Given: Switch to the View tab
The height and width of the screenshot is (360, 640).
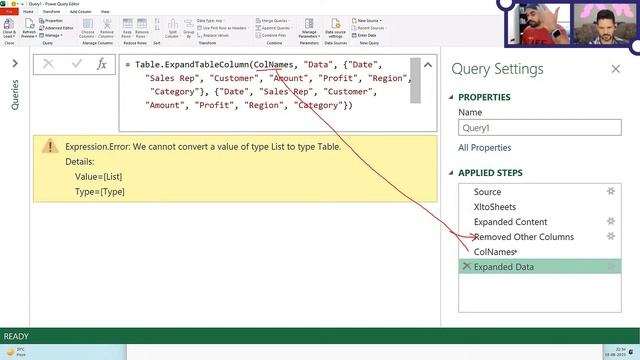Looking at the screenshot, I should [x=105, y=11].
